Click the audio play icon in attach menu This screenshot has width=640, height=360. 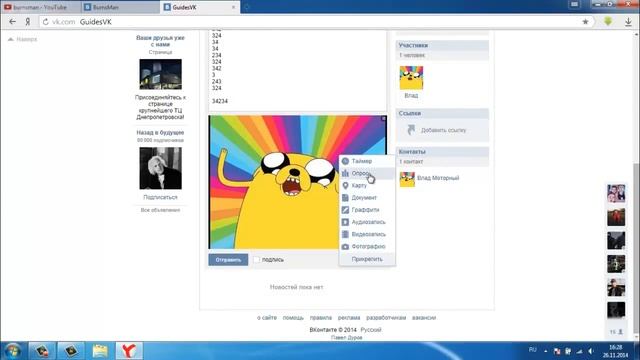pyautogui.click(x=345, y=222)
